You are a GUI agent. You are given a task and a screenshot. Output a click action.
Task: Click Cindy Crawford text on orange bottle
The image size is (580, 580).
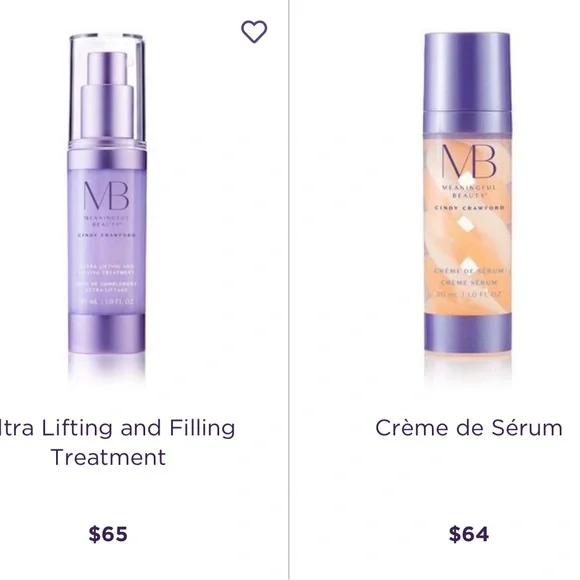coord(469,208)
